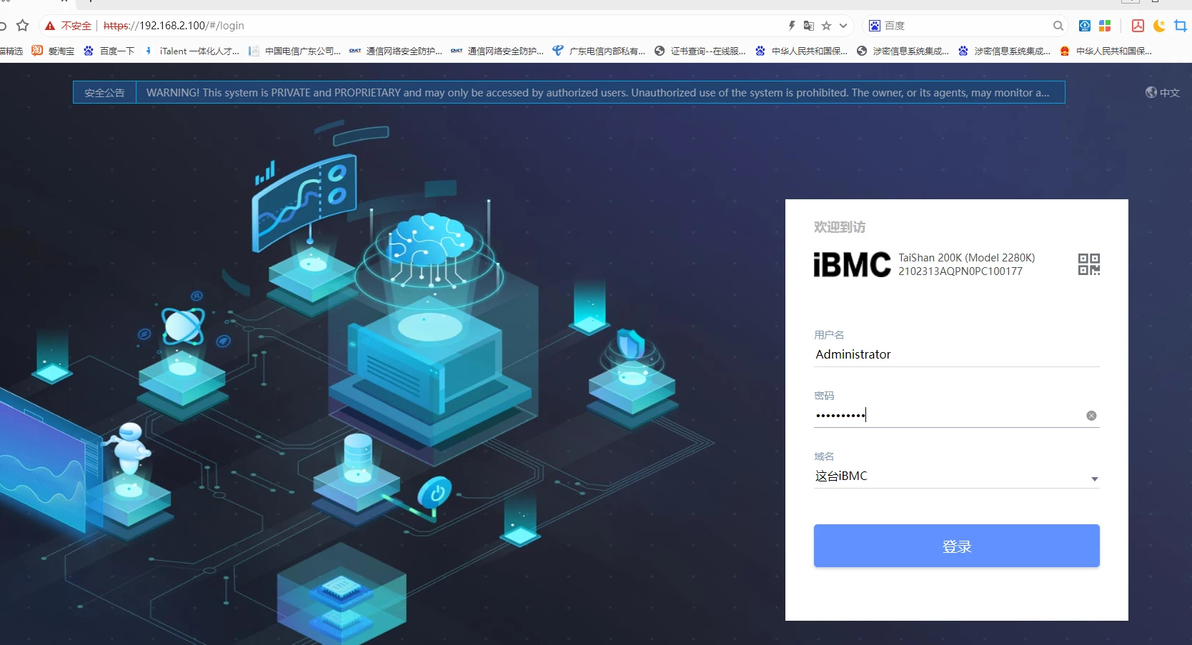The width and height of the screenshot is (1192, 645).
Task: Click the lightning bolt speed mode icon
Action: [791, 26]
